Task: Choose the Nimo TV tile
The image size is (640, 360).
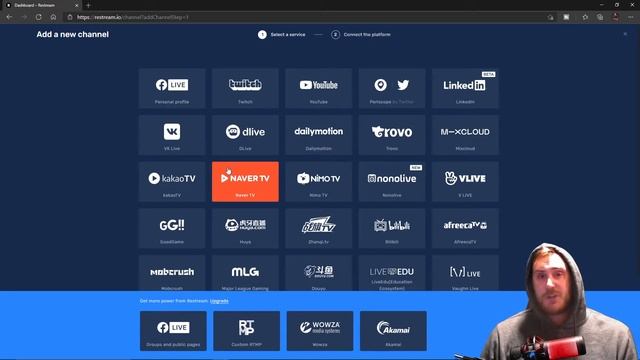Action: (x=319, y=182)
